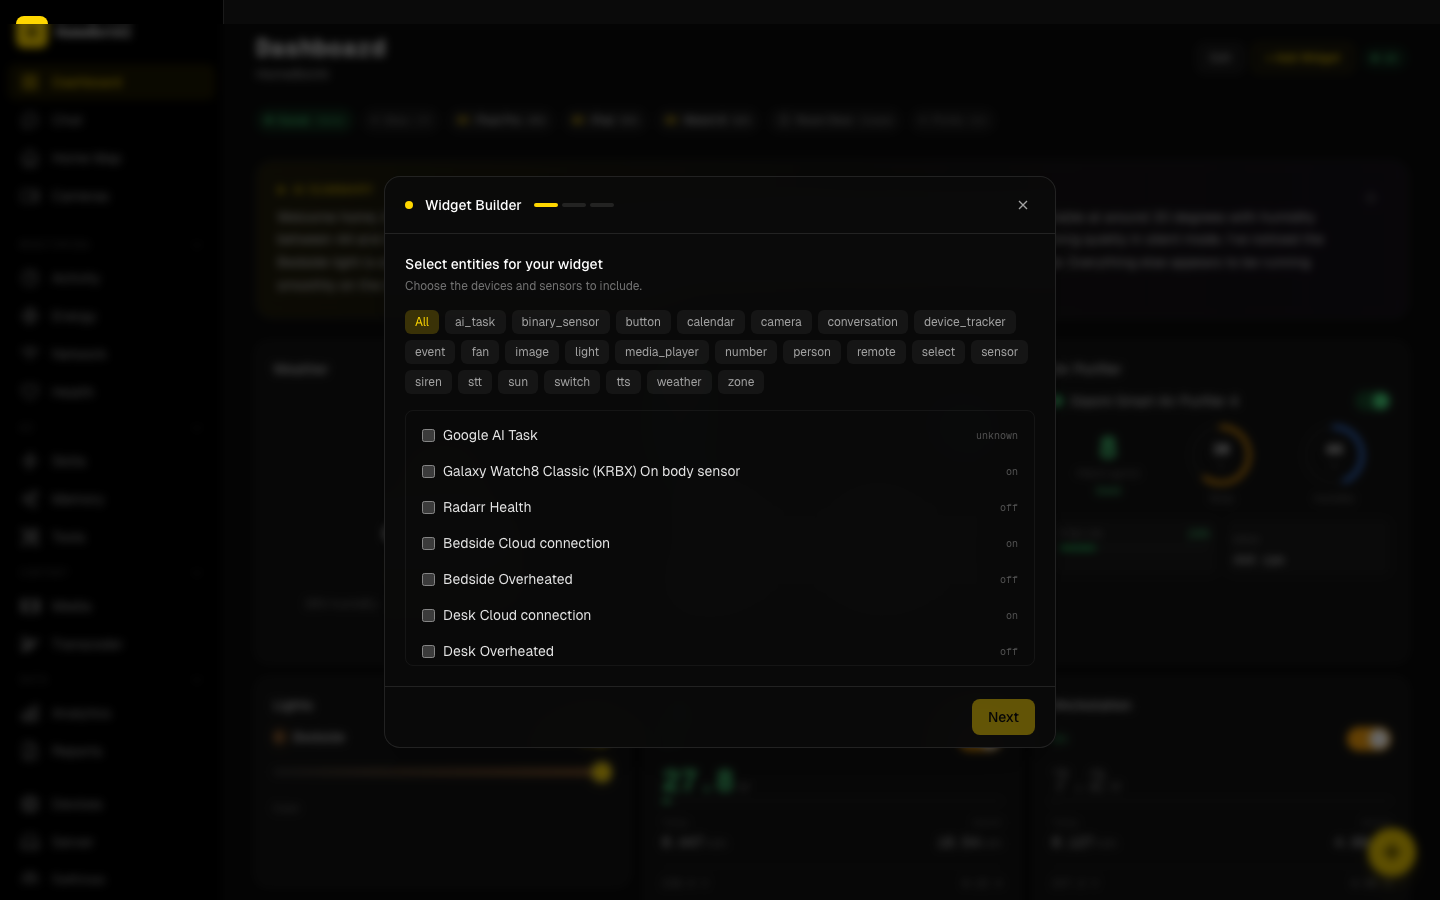Image resolution: width=1440 pixels, height=900 pixels.
Task: Enable the Bedside Cloud connection checkbox
Action: coord(428,544)
